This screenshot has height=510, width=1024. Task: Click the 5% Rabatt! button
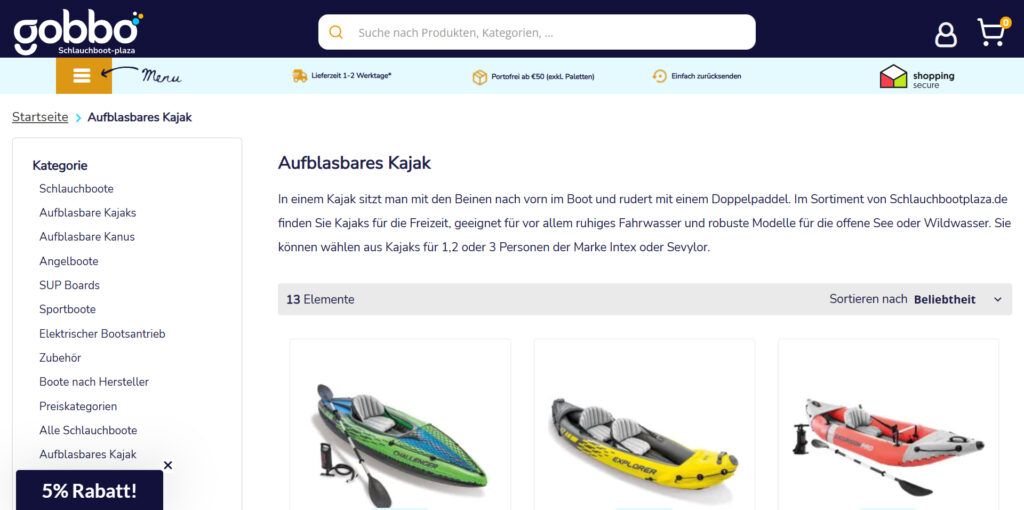pos(89,490)
